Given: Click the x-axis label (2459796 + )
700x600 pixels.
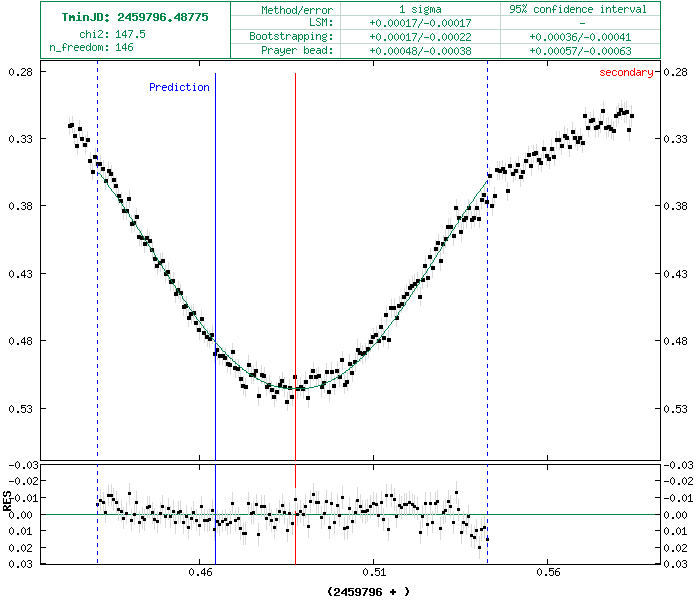Looking at the screenshot, I should click(368, 591).
